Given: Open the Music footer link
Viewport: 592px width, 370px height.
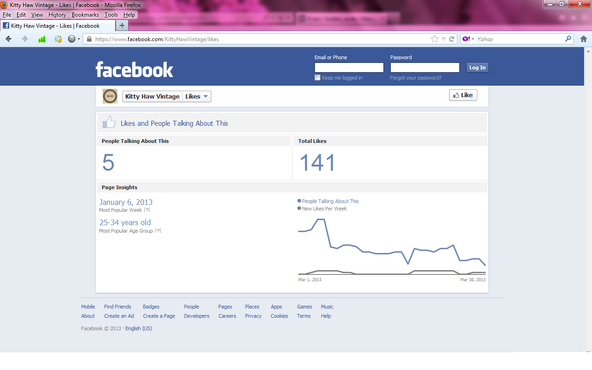Looking at the screenshot, I should tap(327, 307).
